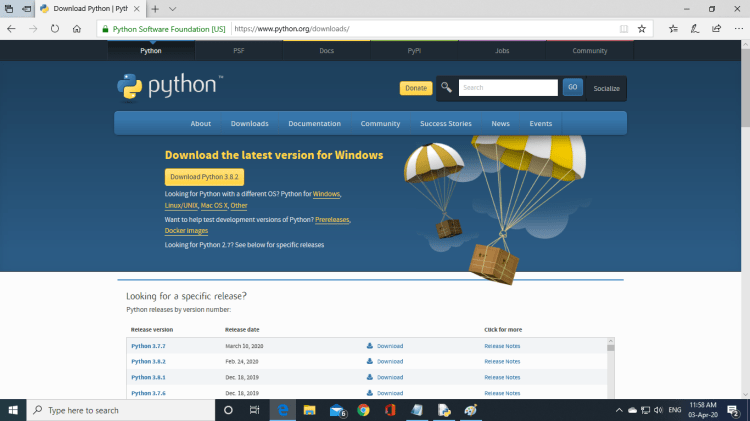The width and height of the screenshot is (750, 421).
Task: Click the taskbar clock 11:58 AM
Action: (x=703, y=405)
